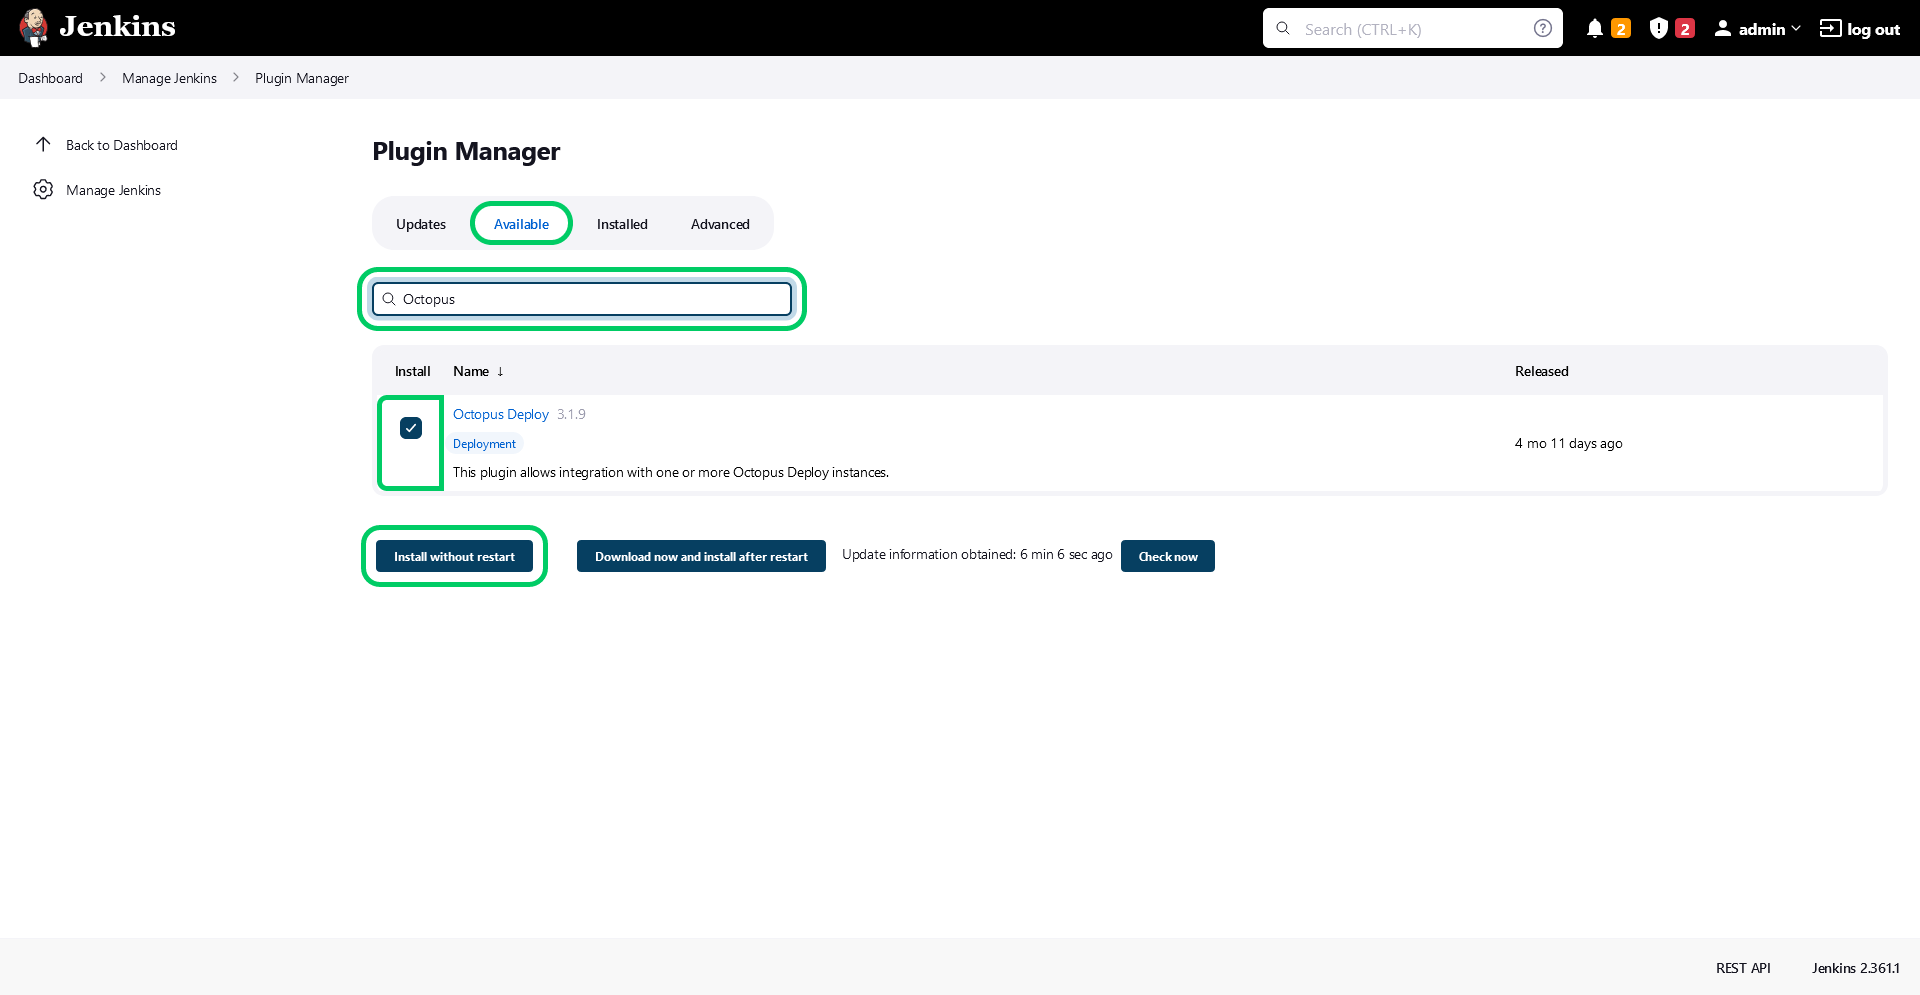This screenshot has height=995, width=1920.
Task: Click the Manage Jenkins gear icon
Action: [43, 189]
